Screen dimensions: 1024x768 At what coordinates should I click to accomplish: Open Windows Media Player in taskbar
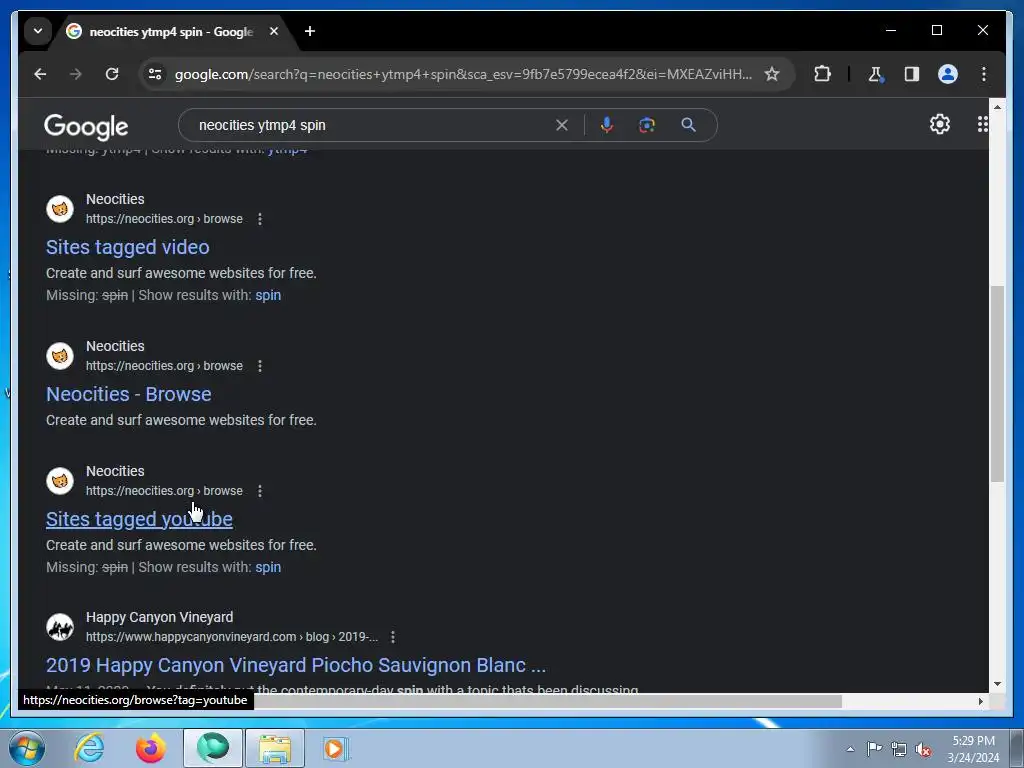click(336, 748)
